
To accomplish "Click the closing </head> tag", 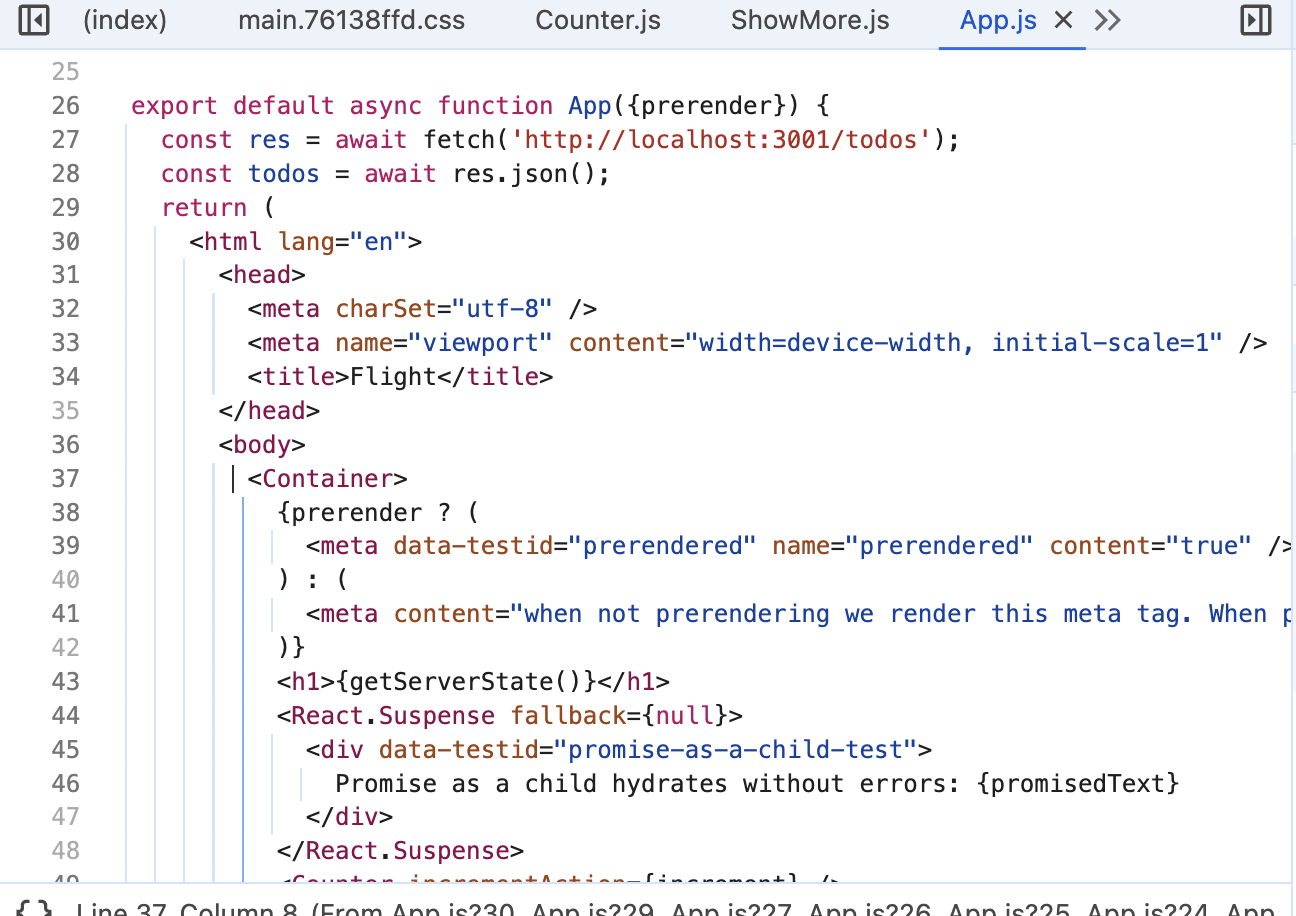I will coord(269,411).
